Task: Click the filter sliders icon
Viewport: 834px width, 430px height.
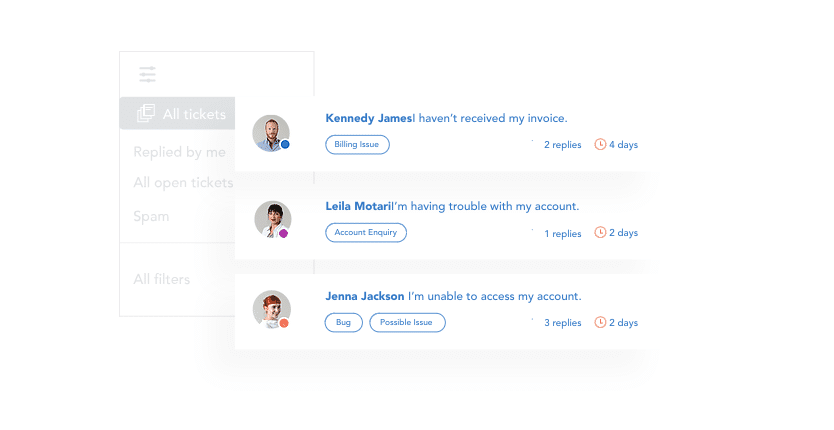Action: point(148,74)
